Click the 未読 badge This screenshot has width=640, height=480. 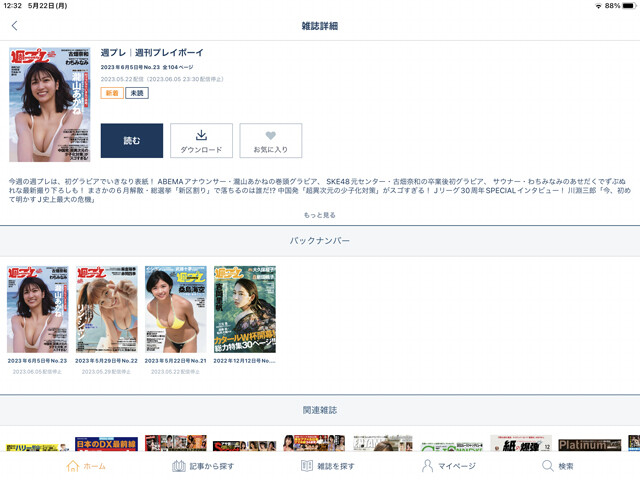(x=137, y=93)
